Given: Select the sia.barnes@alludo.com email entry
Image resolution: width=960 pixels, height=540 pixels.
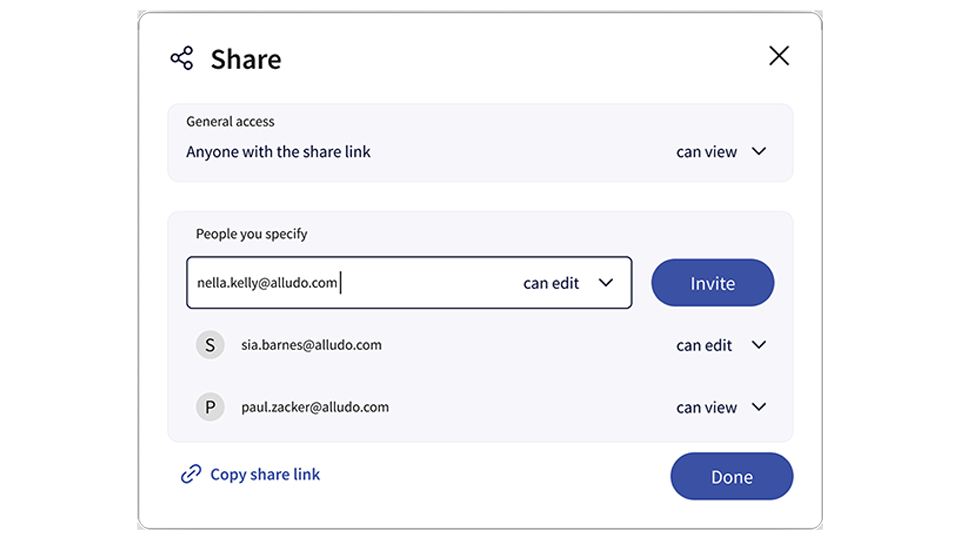Looking at the screenshot, I should tap(311, 345).
